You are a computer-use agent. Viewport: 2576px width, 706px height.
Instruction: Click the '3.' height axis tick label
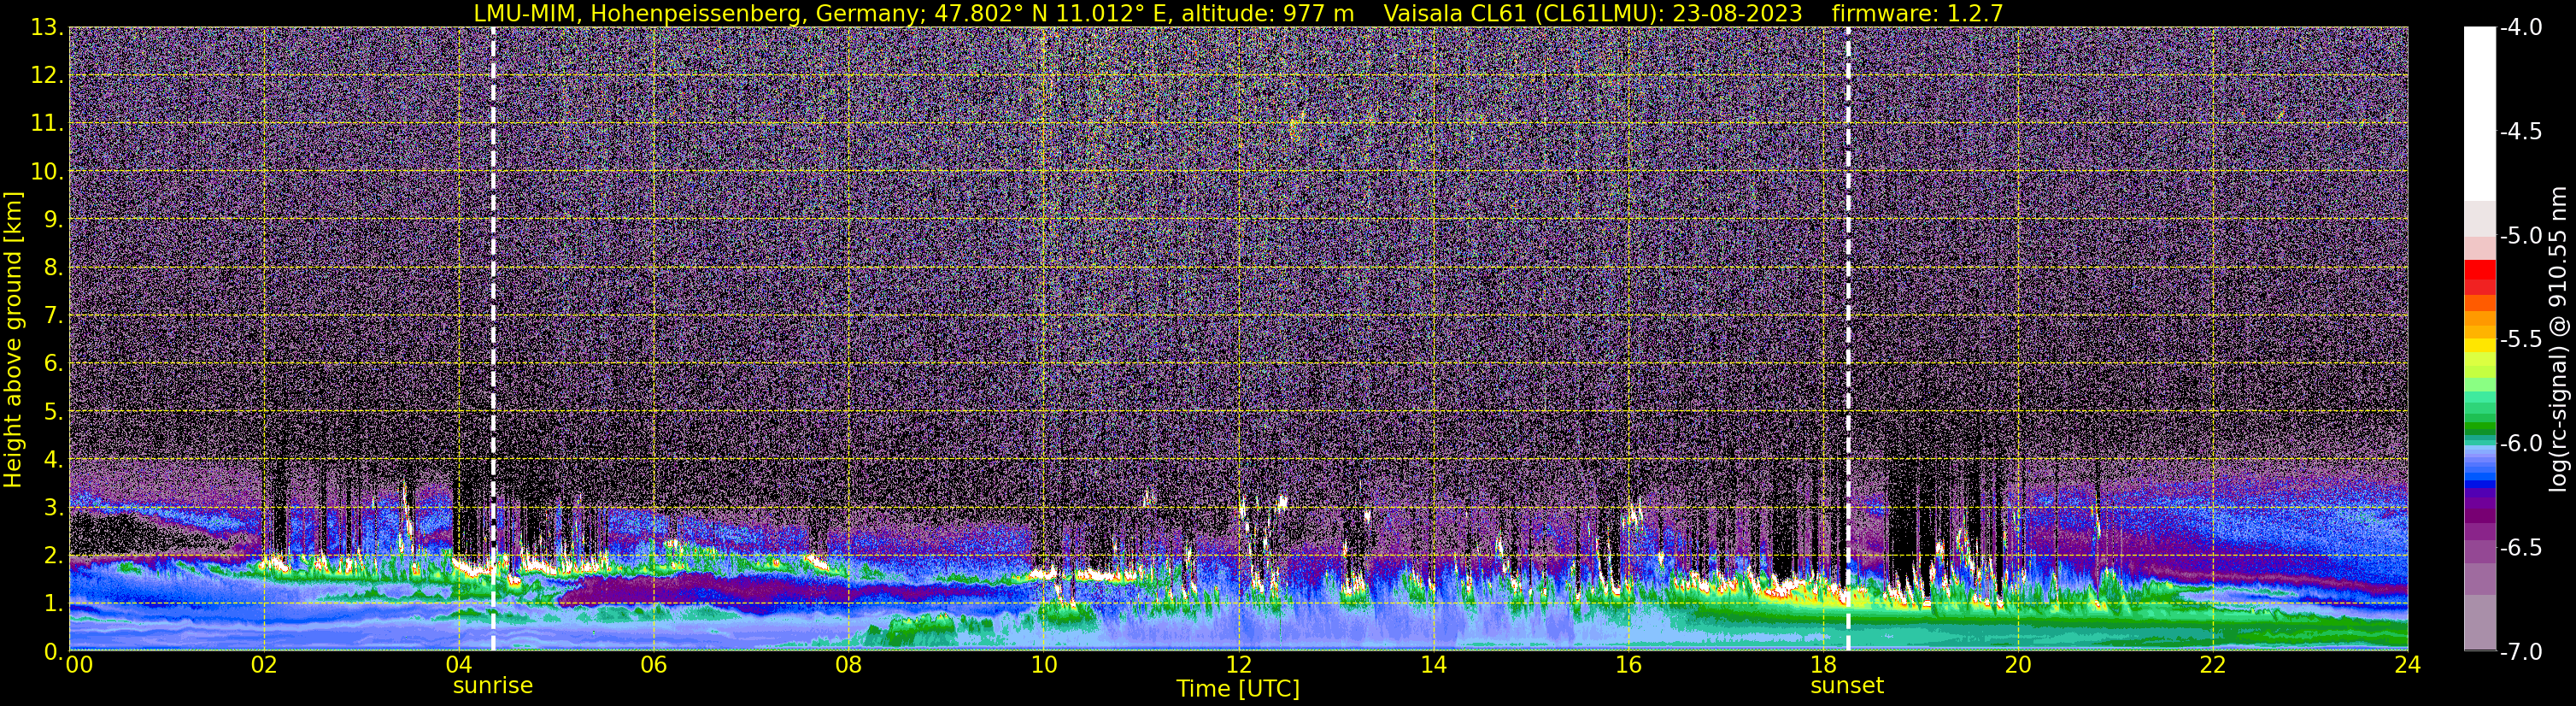point(54,508)
